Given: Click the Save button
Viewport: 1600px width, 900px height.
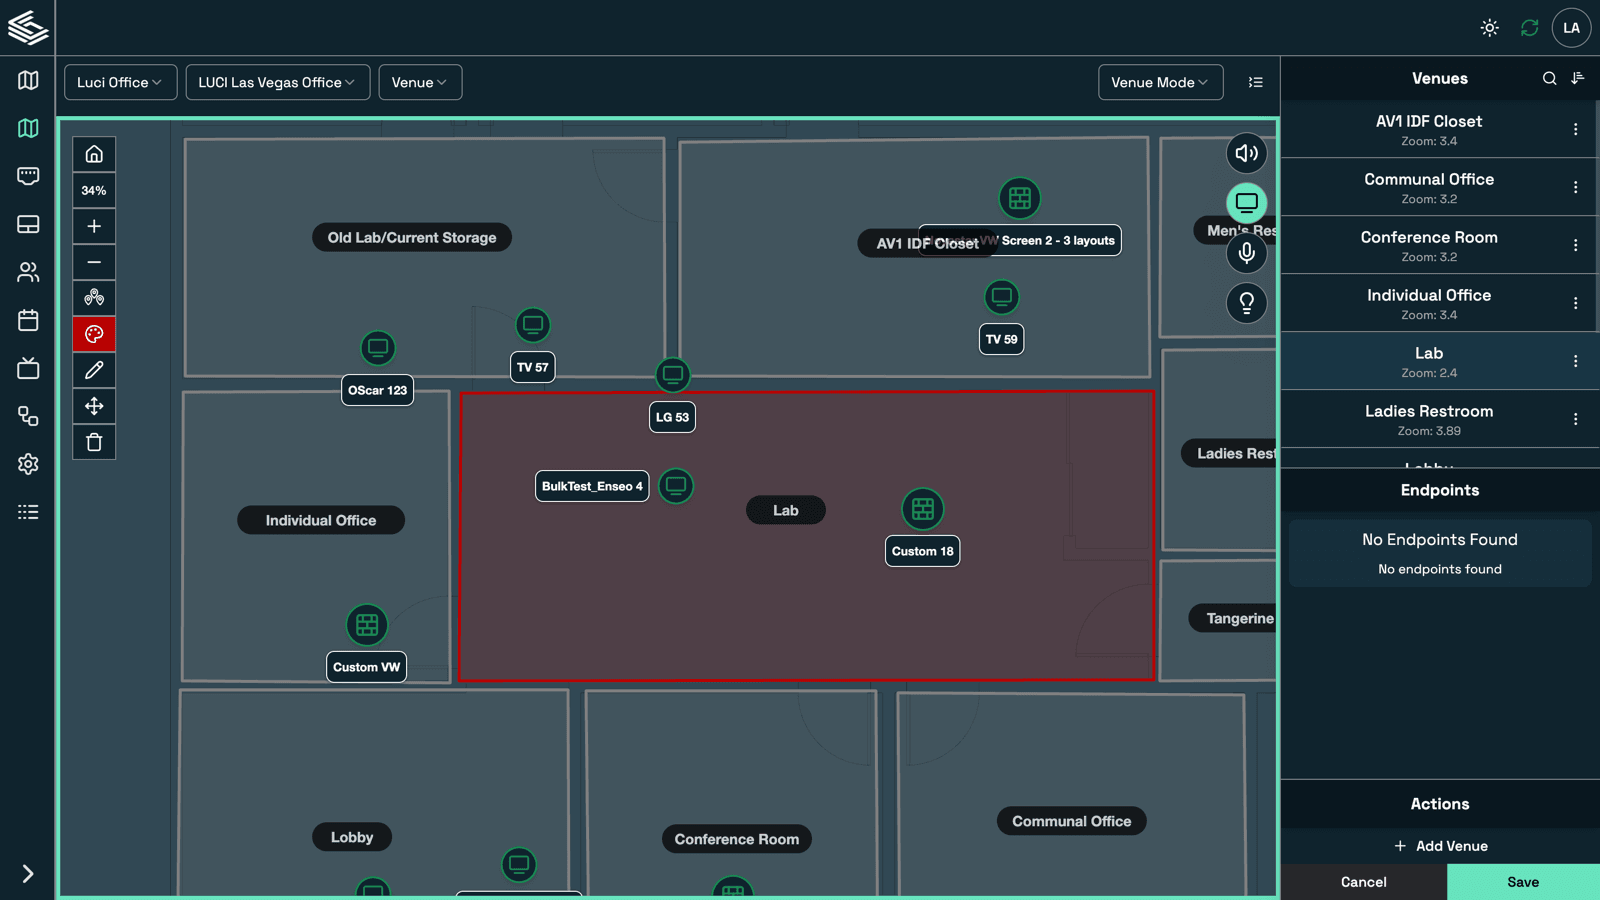Looking at the screenshot, I should pos(1522,882).
